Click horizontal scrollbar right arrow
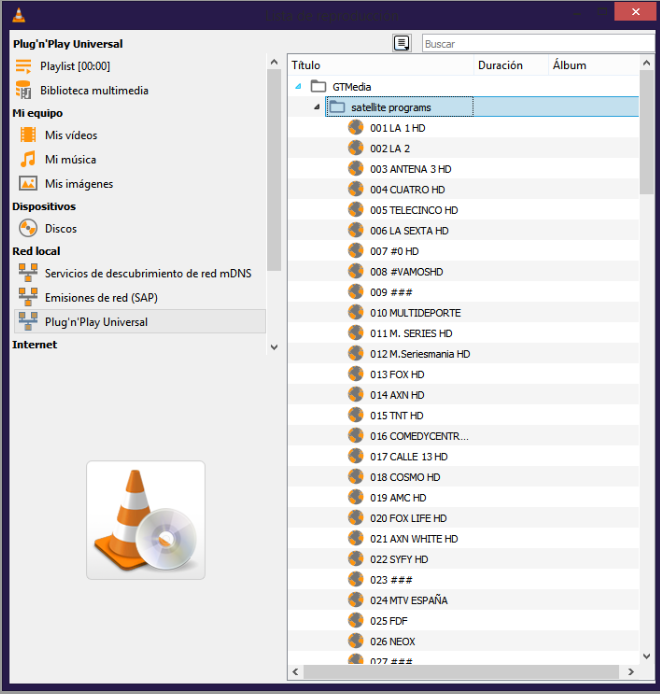 (631, 672)
